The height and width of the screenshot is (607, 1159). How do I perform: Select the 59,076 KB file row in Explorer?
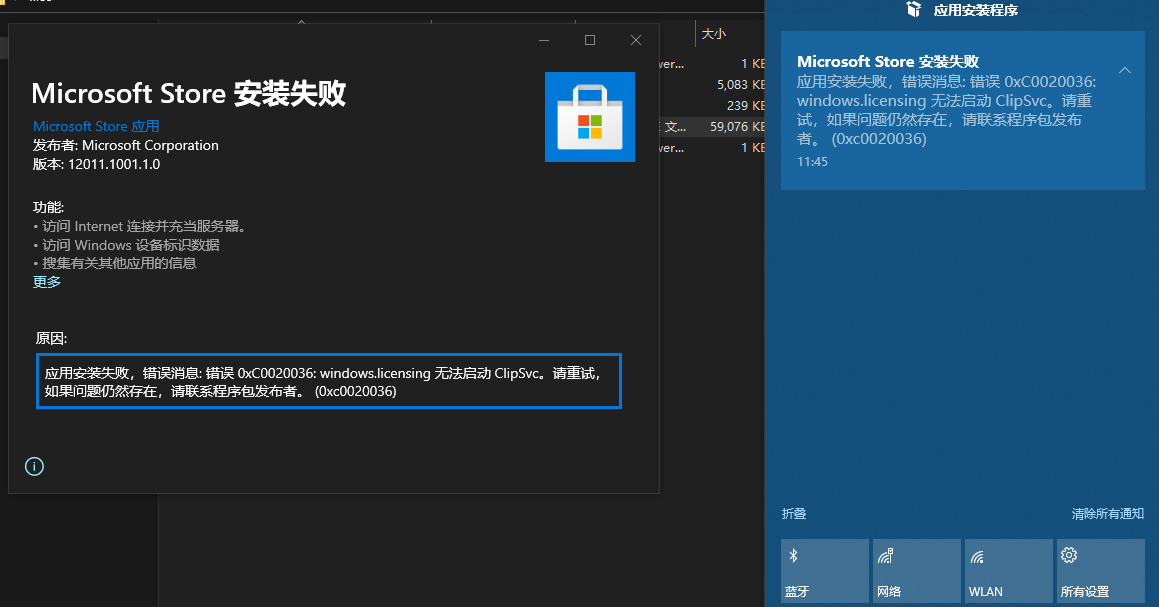712,126
